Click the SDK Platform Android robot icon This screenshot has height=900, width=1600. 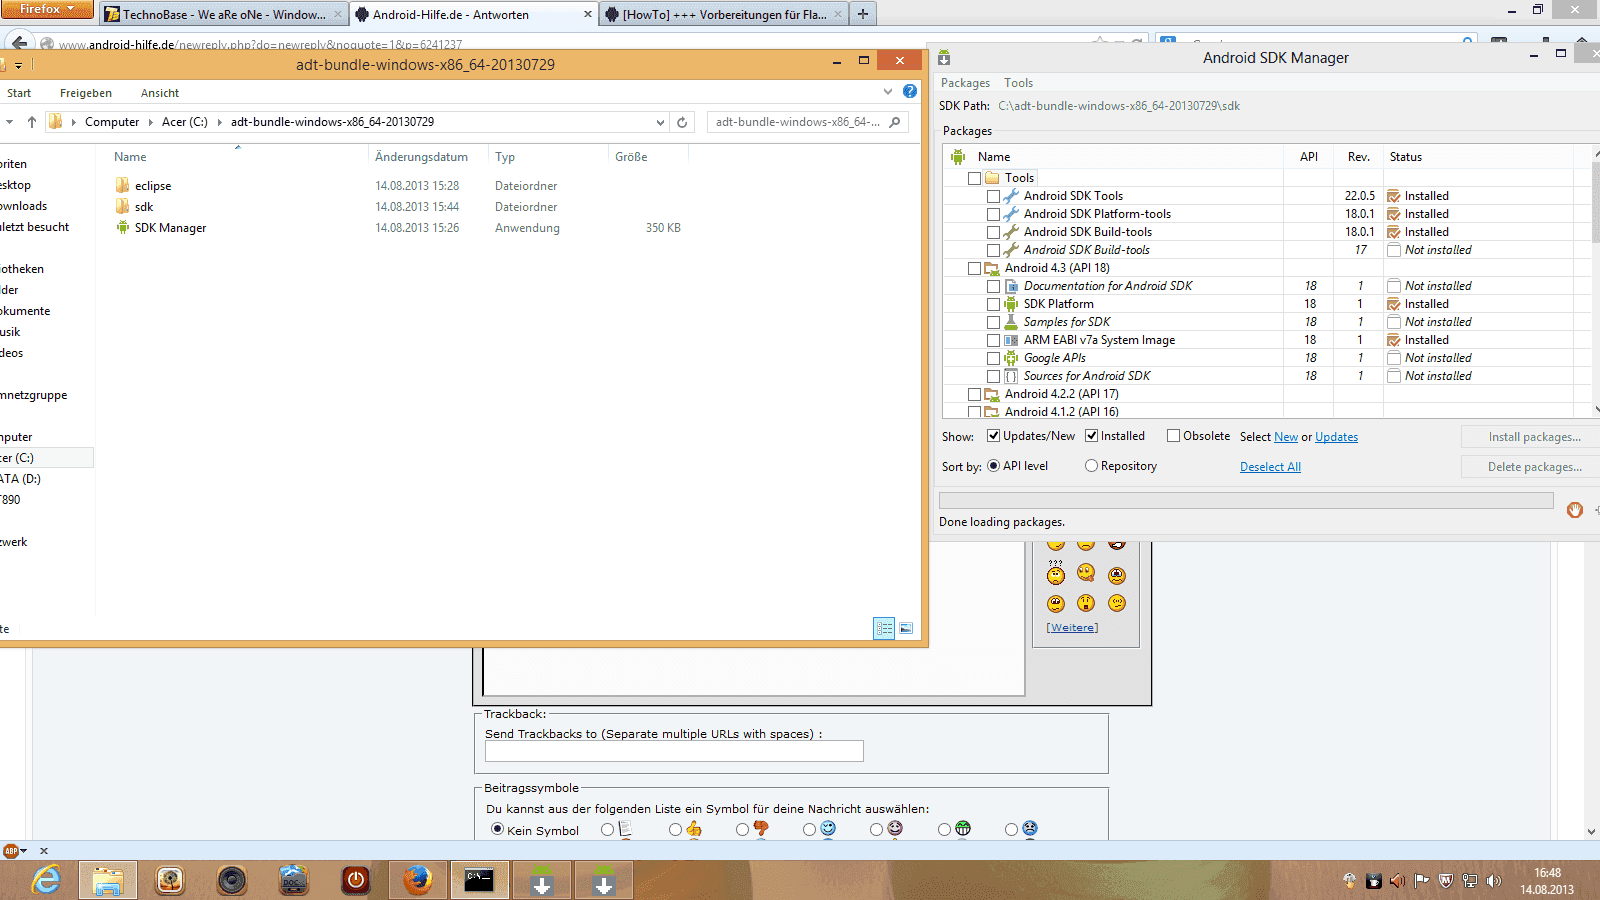click(1011, 304)
